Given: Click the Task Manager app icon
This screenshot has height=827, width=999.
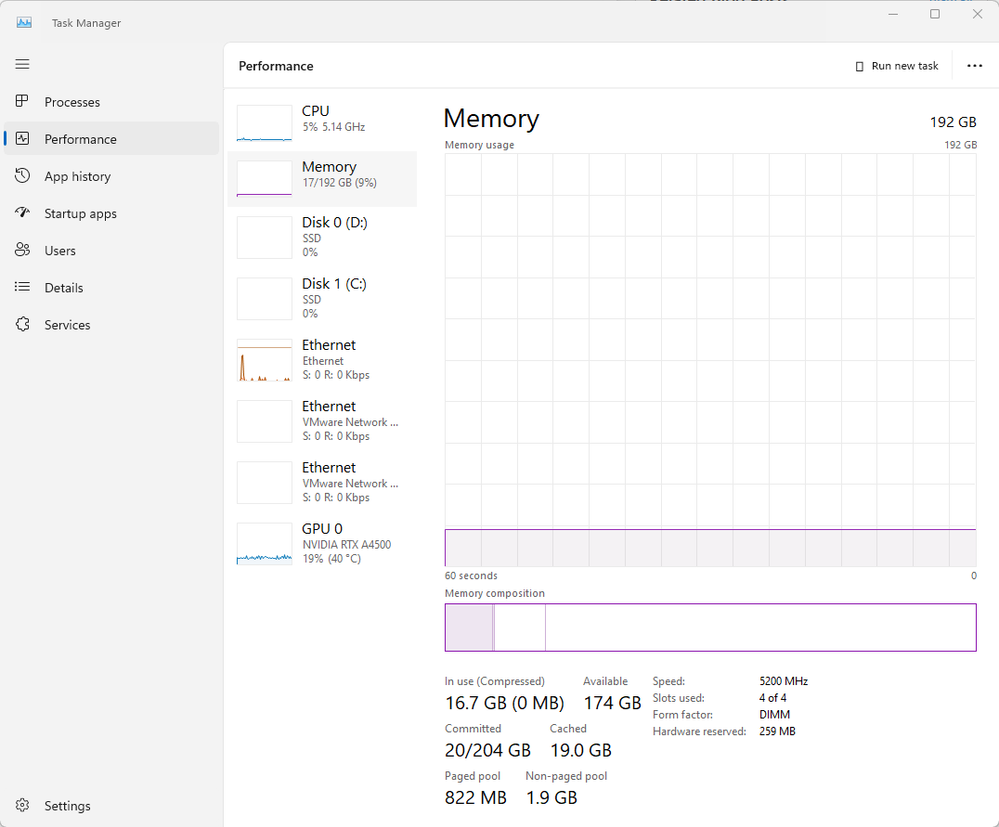Looking at the screenshot, I should [x=24, y=22].
